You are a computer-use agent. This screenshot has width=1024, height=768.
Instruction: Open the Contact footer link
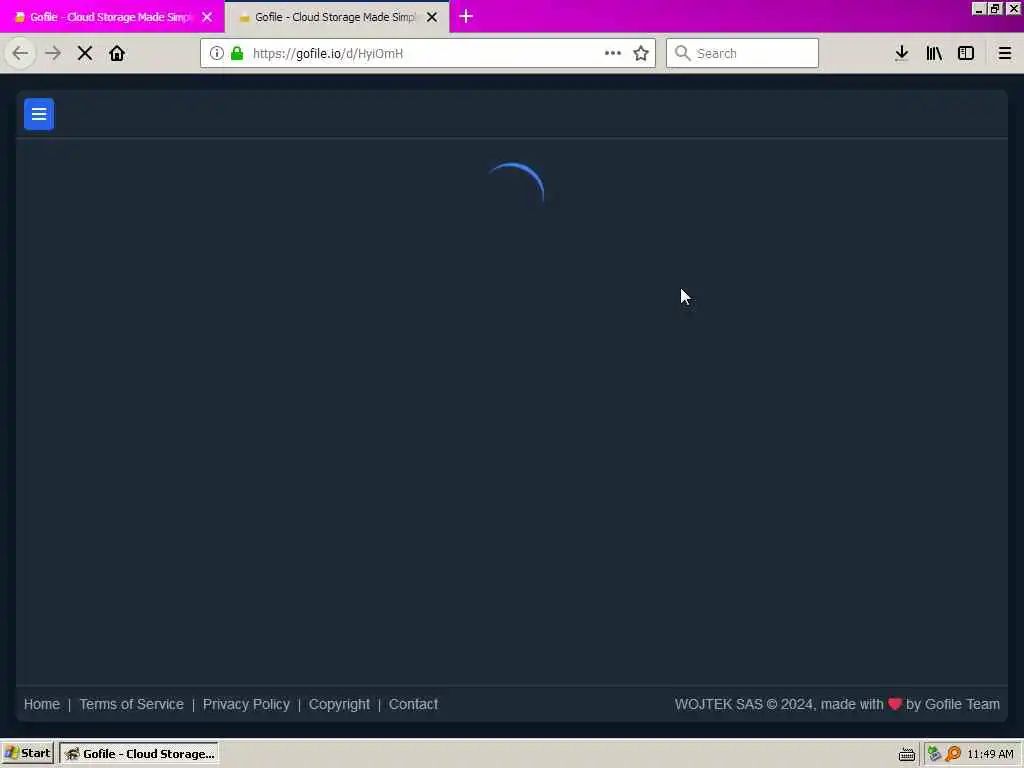tap(413, 704)
